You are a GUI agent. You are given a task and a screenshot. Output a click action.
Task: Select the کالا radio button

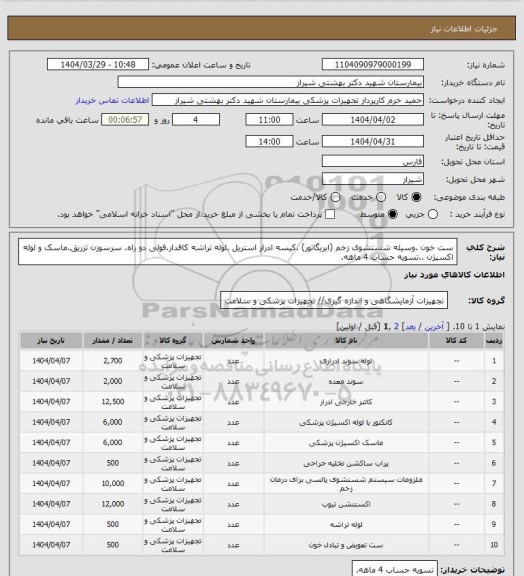tap(416, 197)
